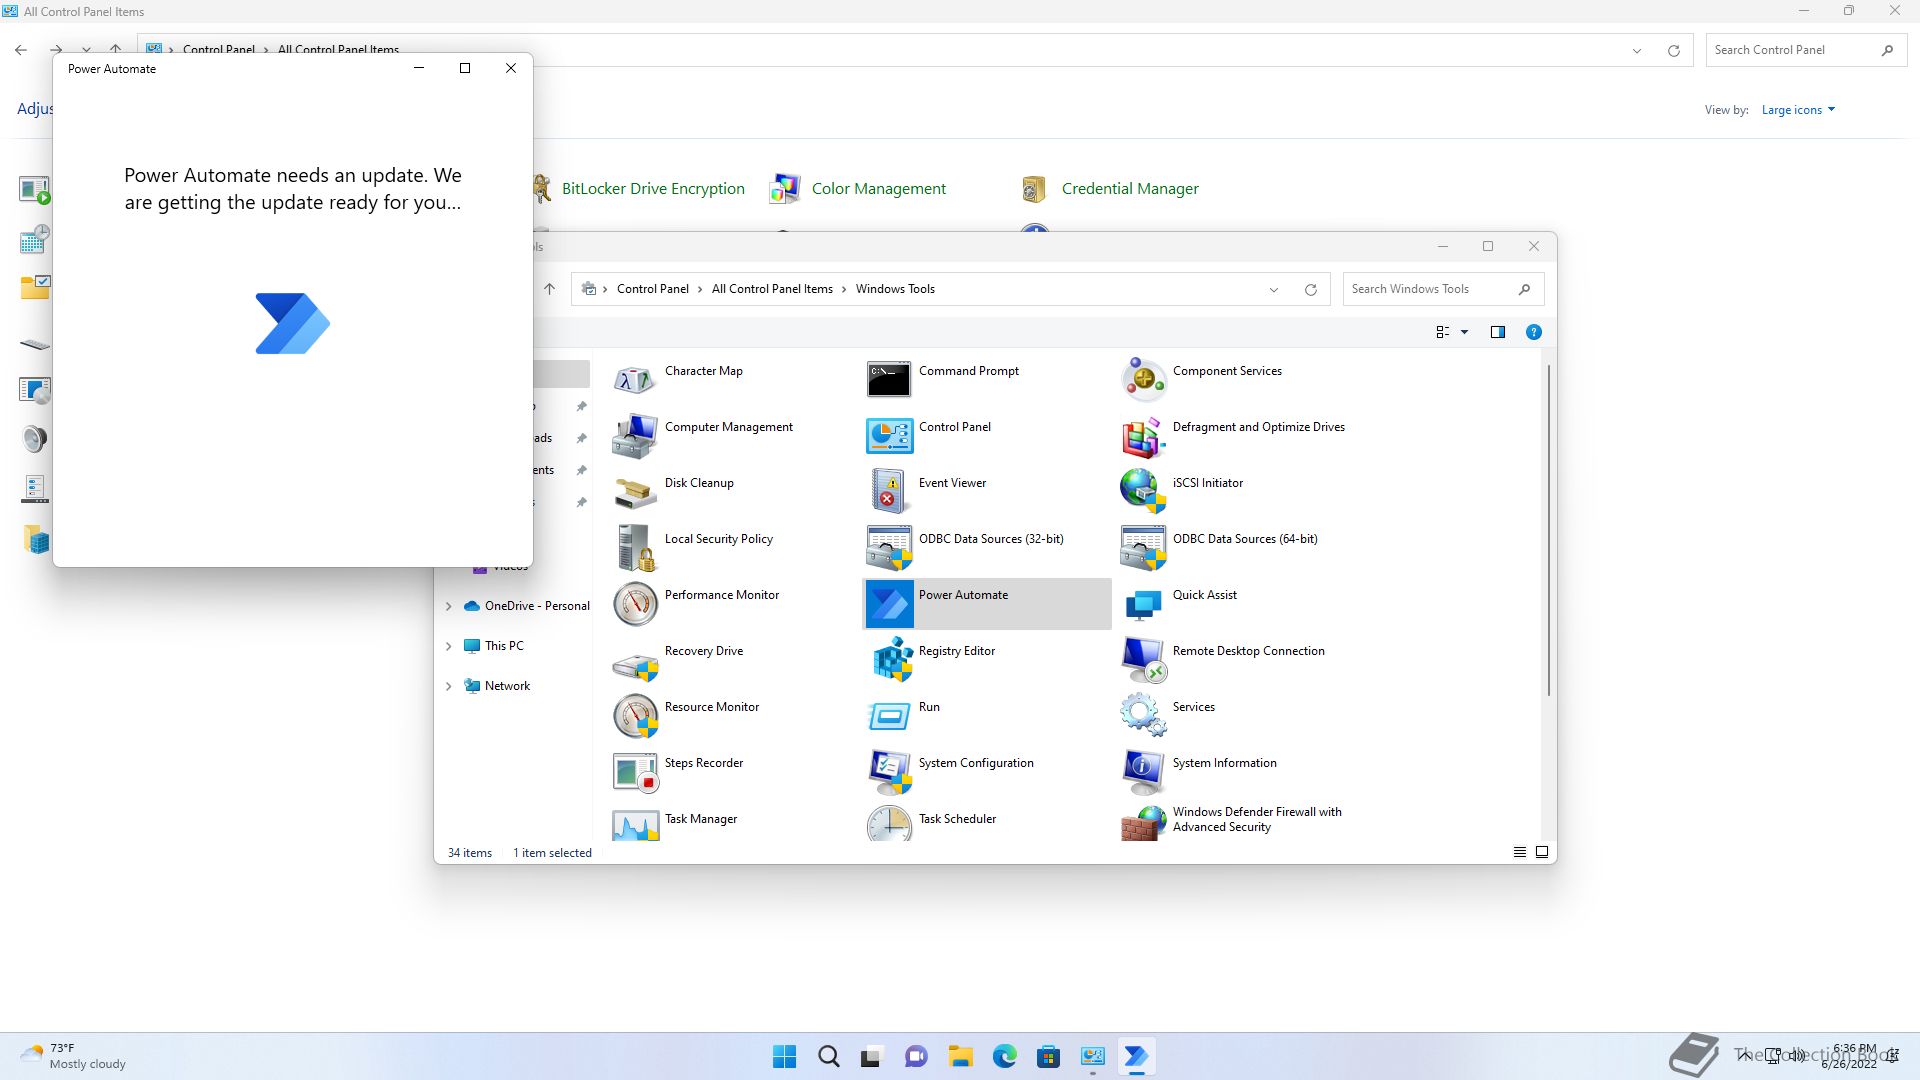Open System Information icon

coord(1143,772)
